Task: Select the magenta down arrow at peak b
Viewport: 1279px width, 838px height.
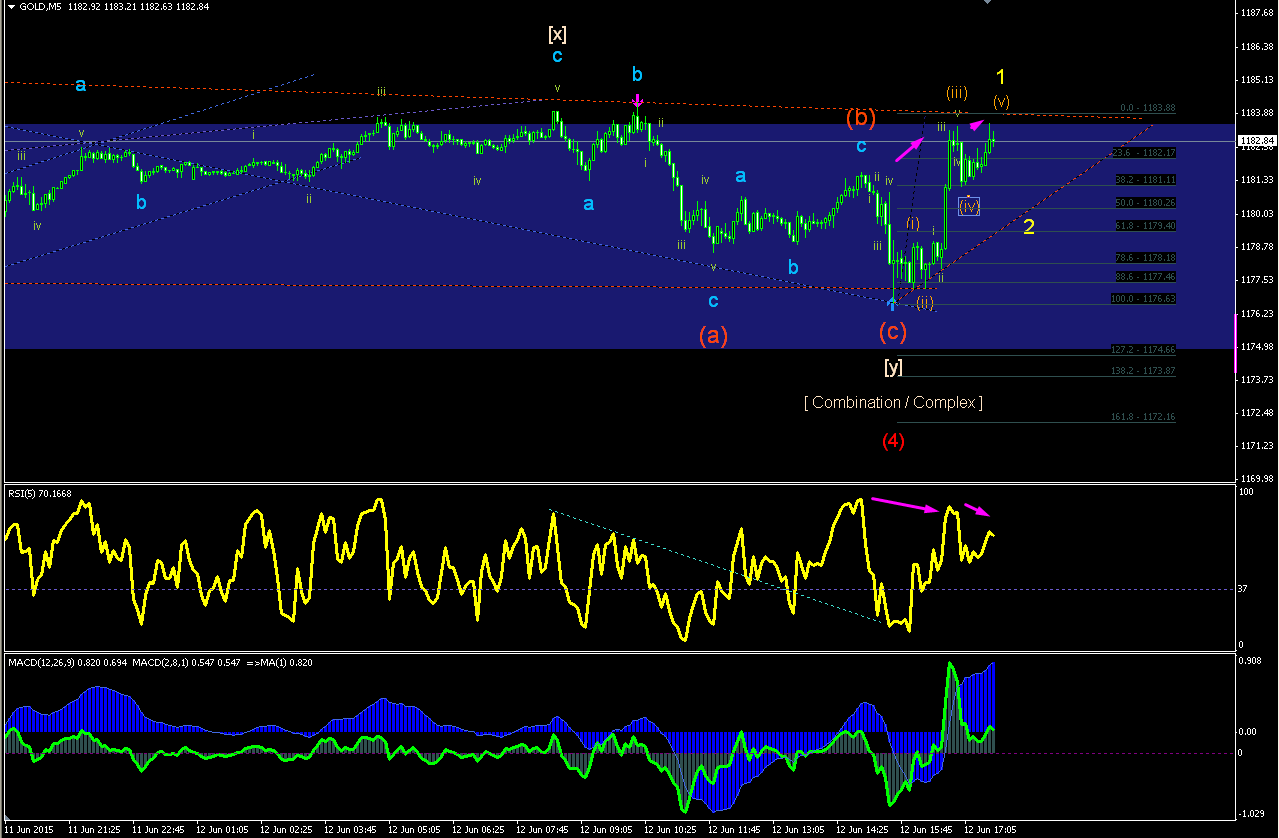Action: (x=637, y=101)
